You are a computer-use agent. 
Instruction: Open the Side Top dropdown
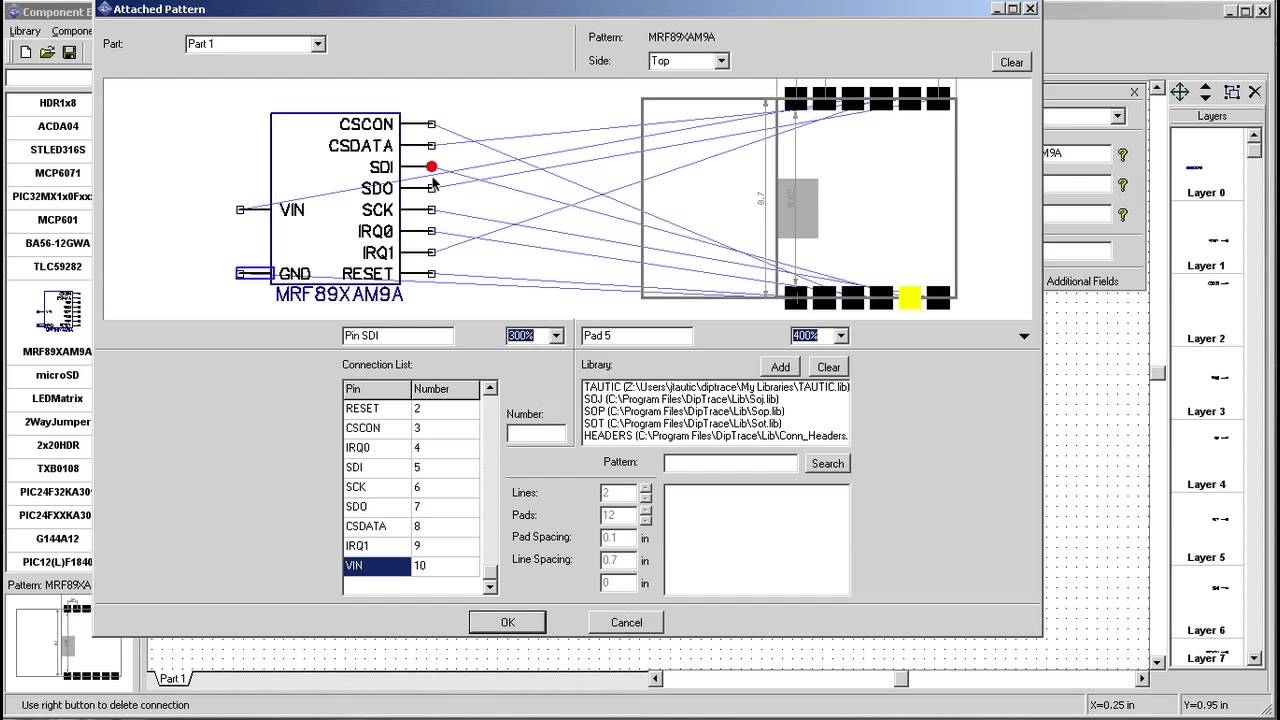721,61
